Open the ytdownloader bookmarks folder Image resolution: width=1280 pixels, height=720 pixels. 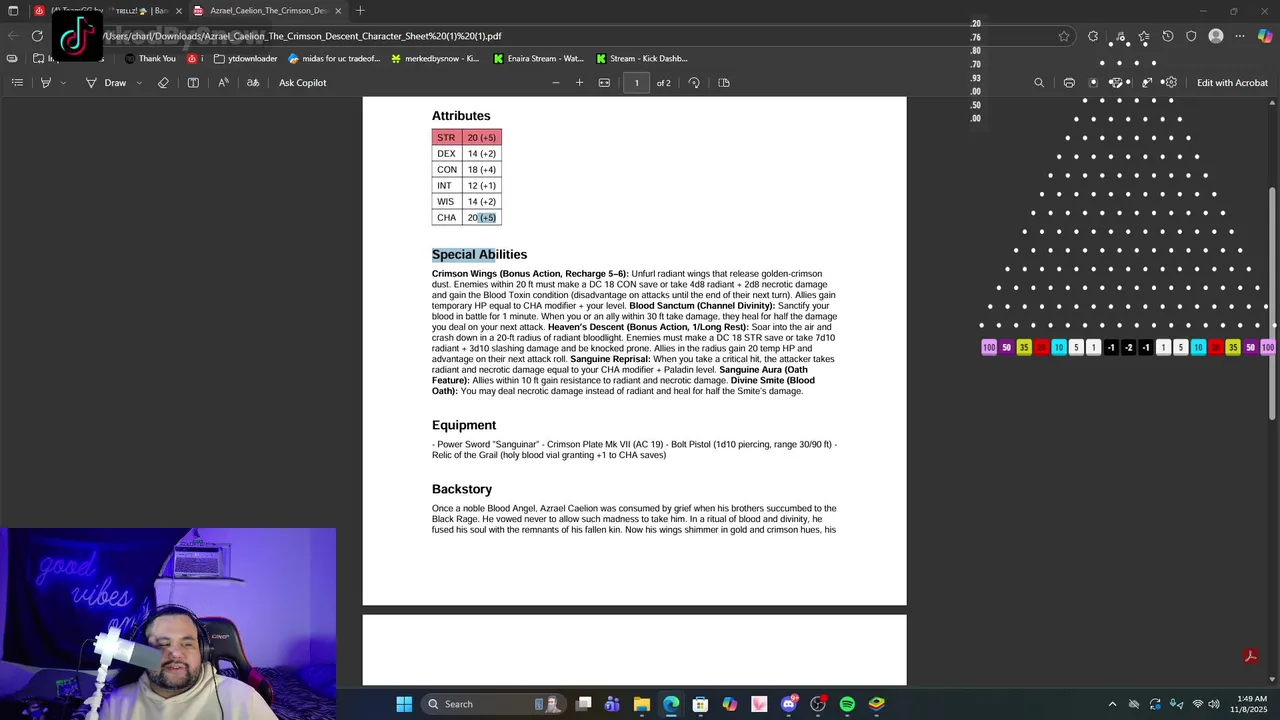click(245, 59)
